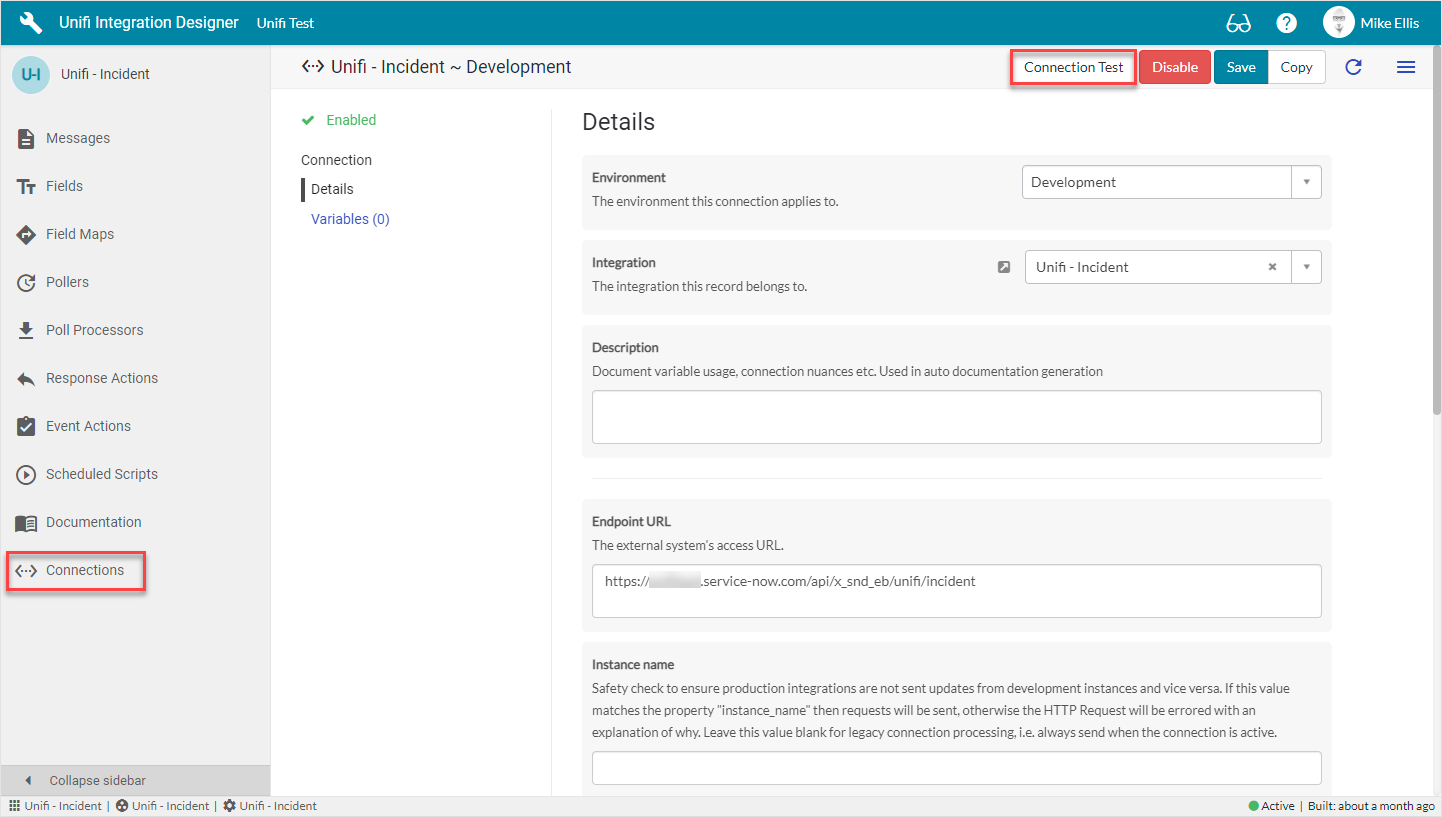Image resolution: width=1442 pixels, height=817 pixels.
Task: Open Event Actions from the sidebar
Action: tap(88, 426)
